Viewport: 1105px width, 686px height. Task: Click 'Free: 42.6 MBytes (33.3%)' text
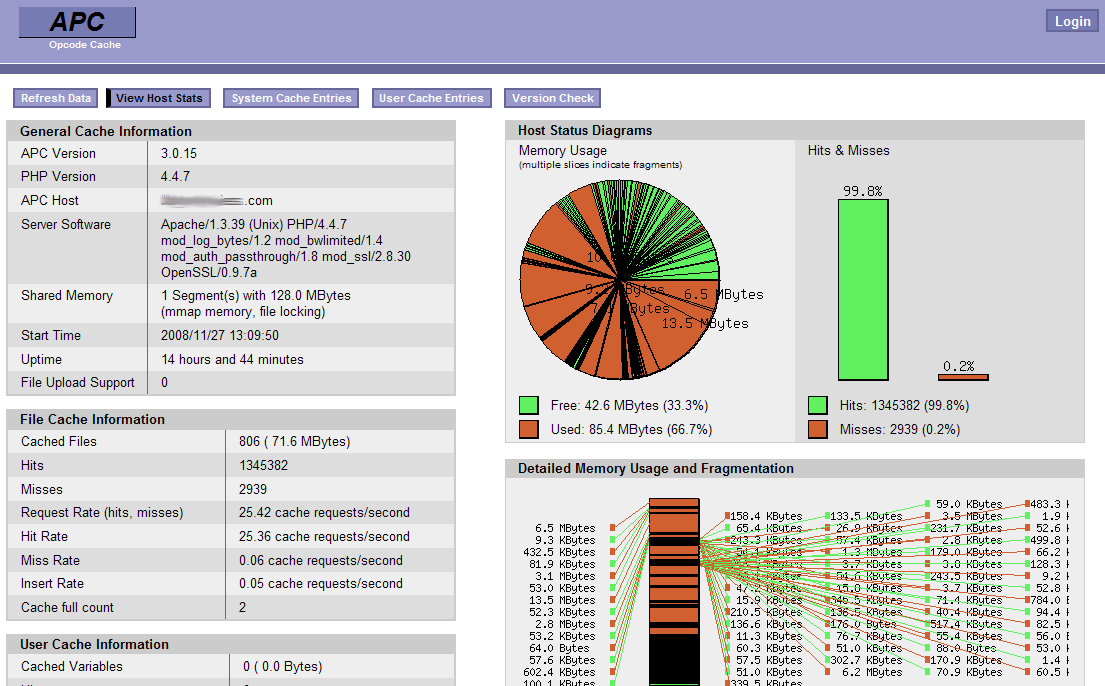(629, 405)
